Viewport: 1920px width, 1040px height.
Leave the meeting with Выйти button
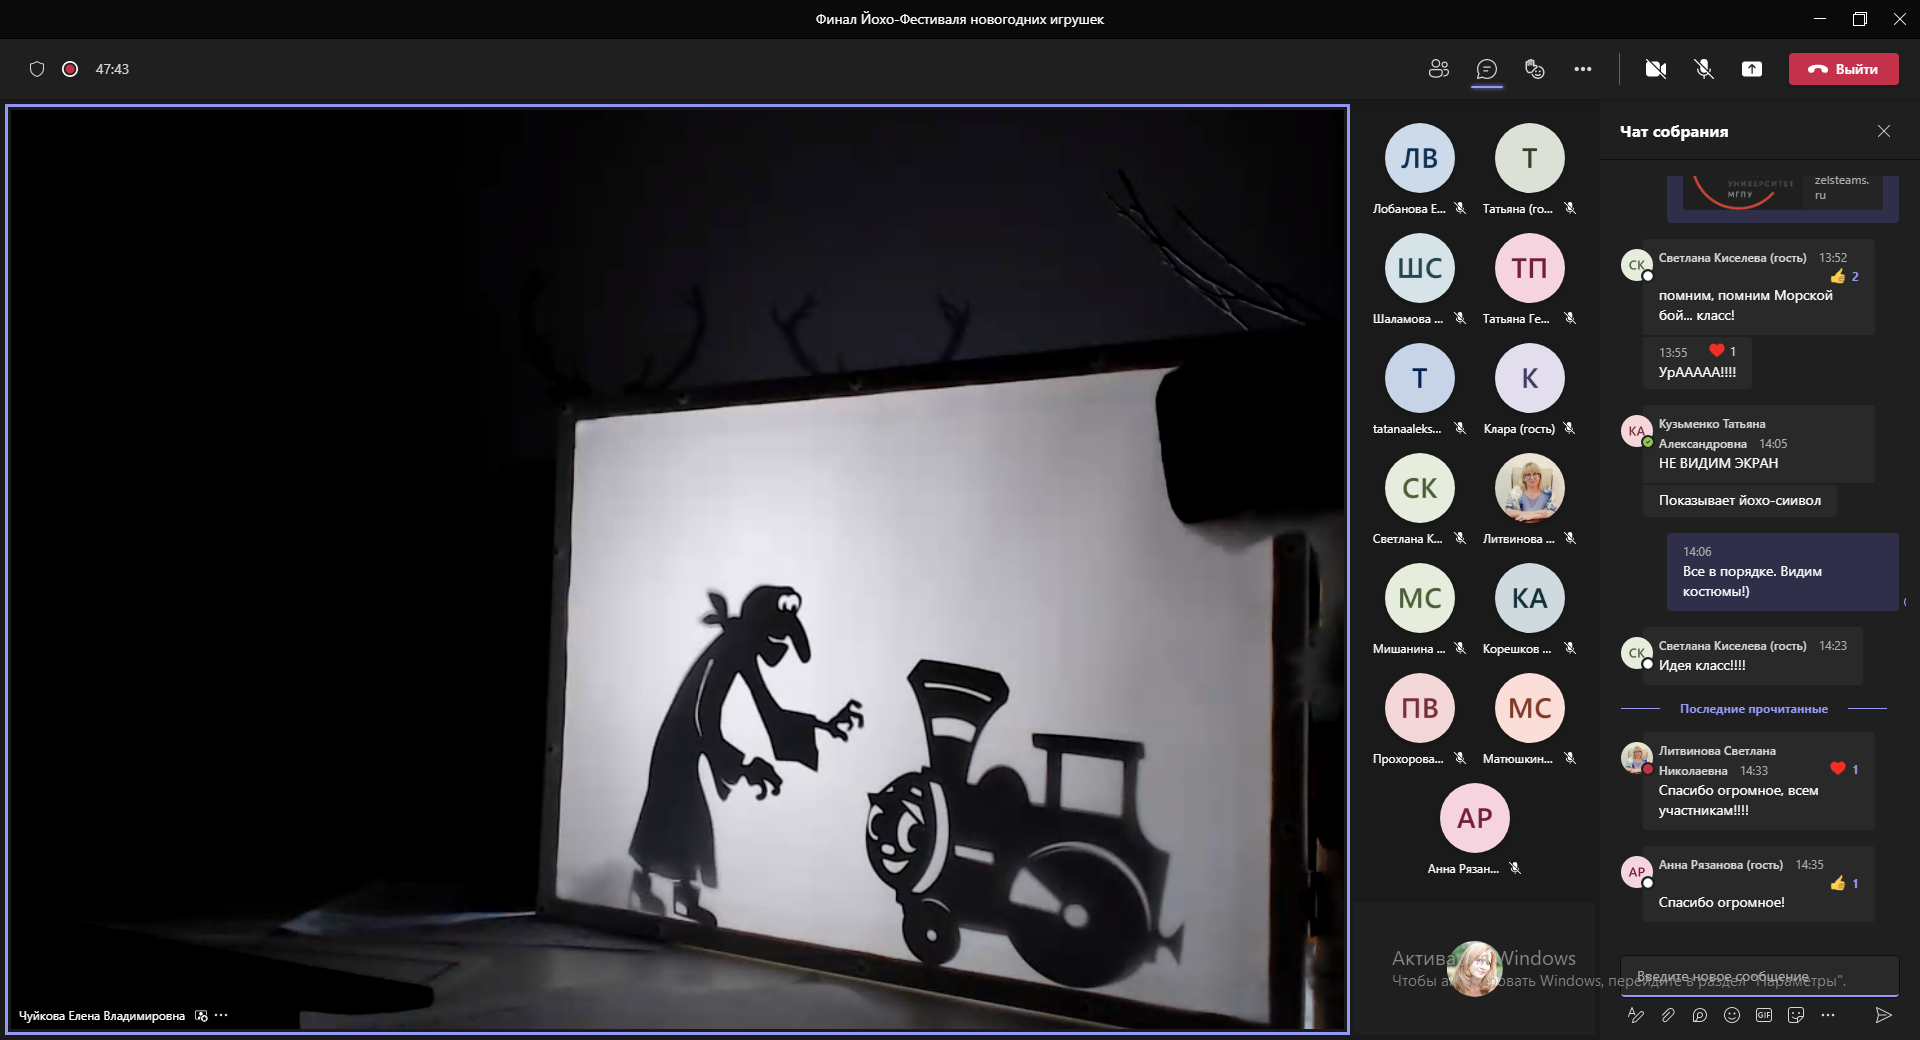click(x=1843, y=69)
